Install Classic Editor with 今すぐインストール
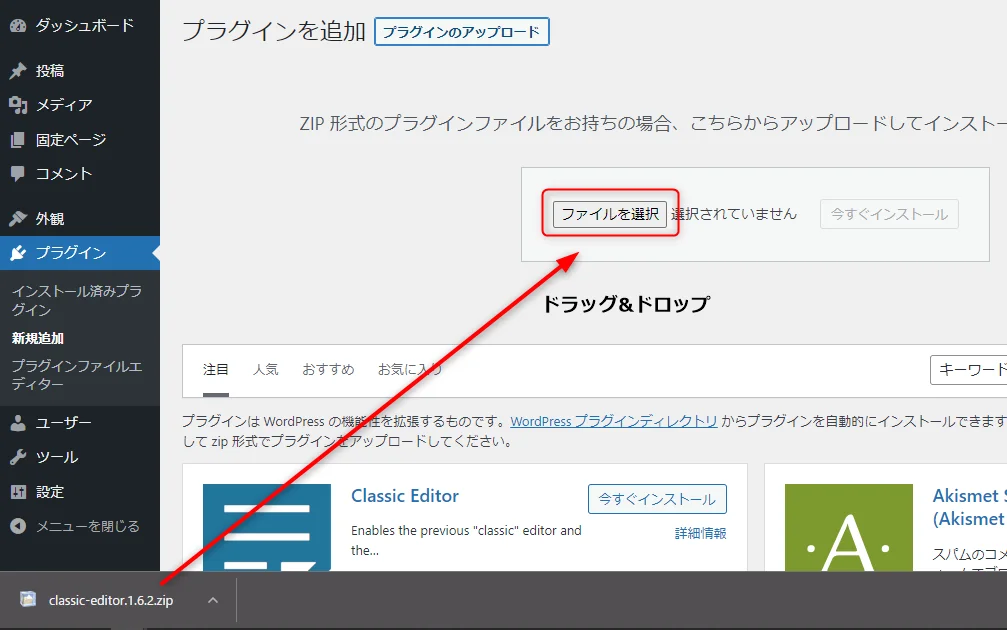Image resolution: width=1007 pixels, height=630 pixels. 658,499
